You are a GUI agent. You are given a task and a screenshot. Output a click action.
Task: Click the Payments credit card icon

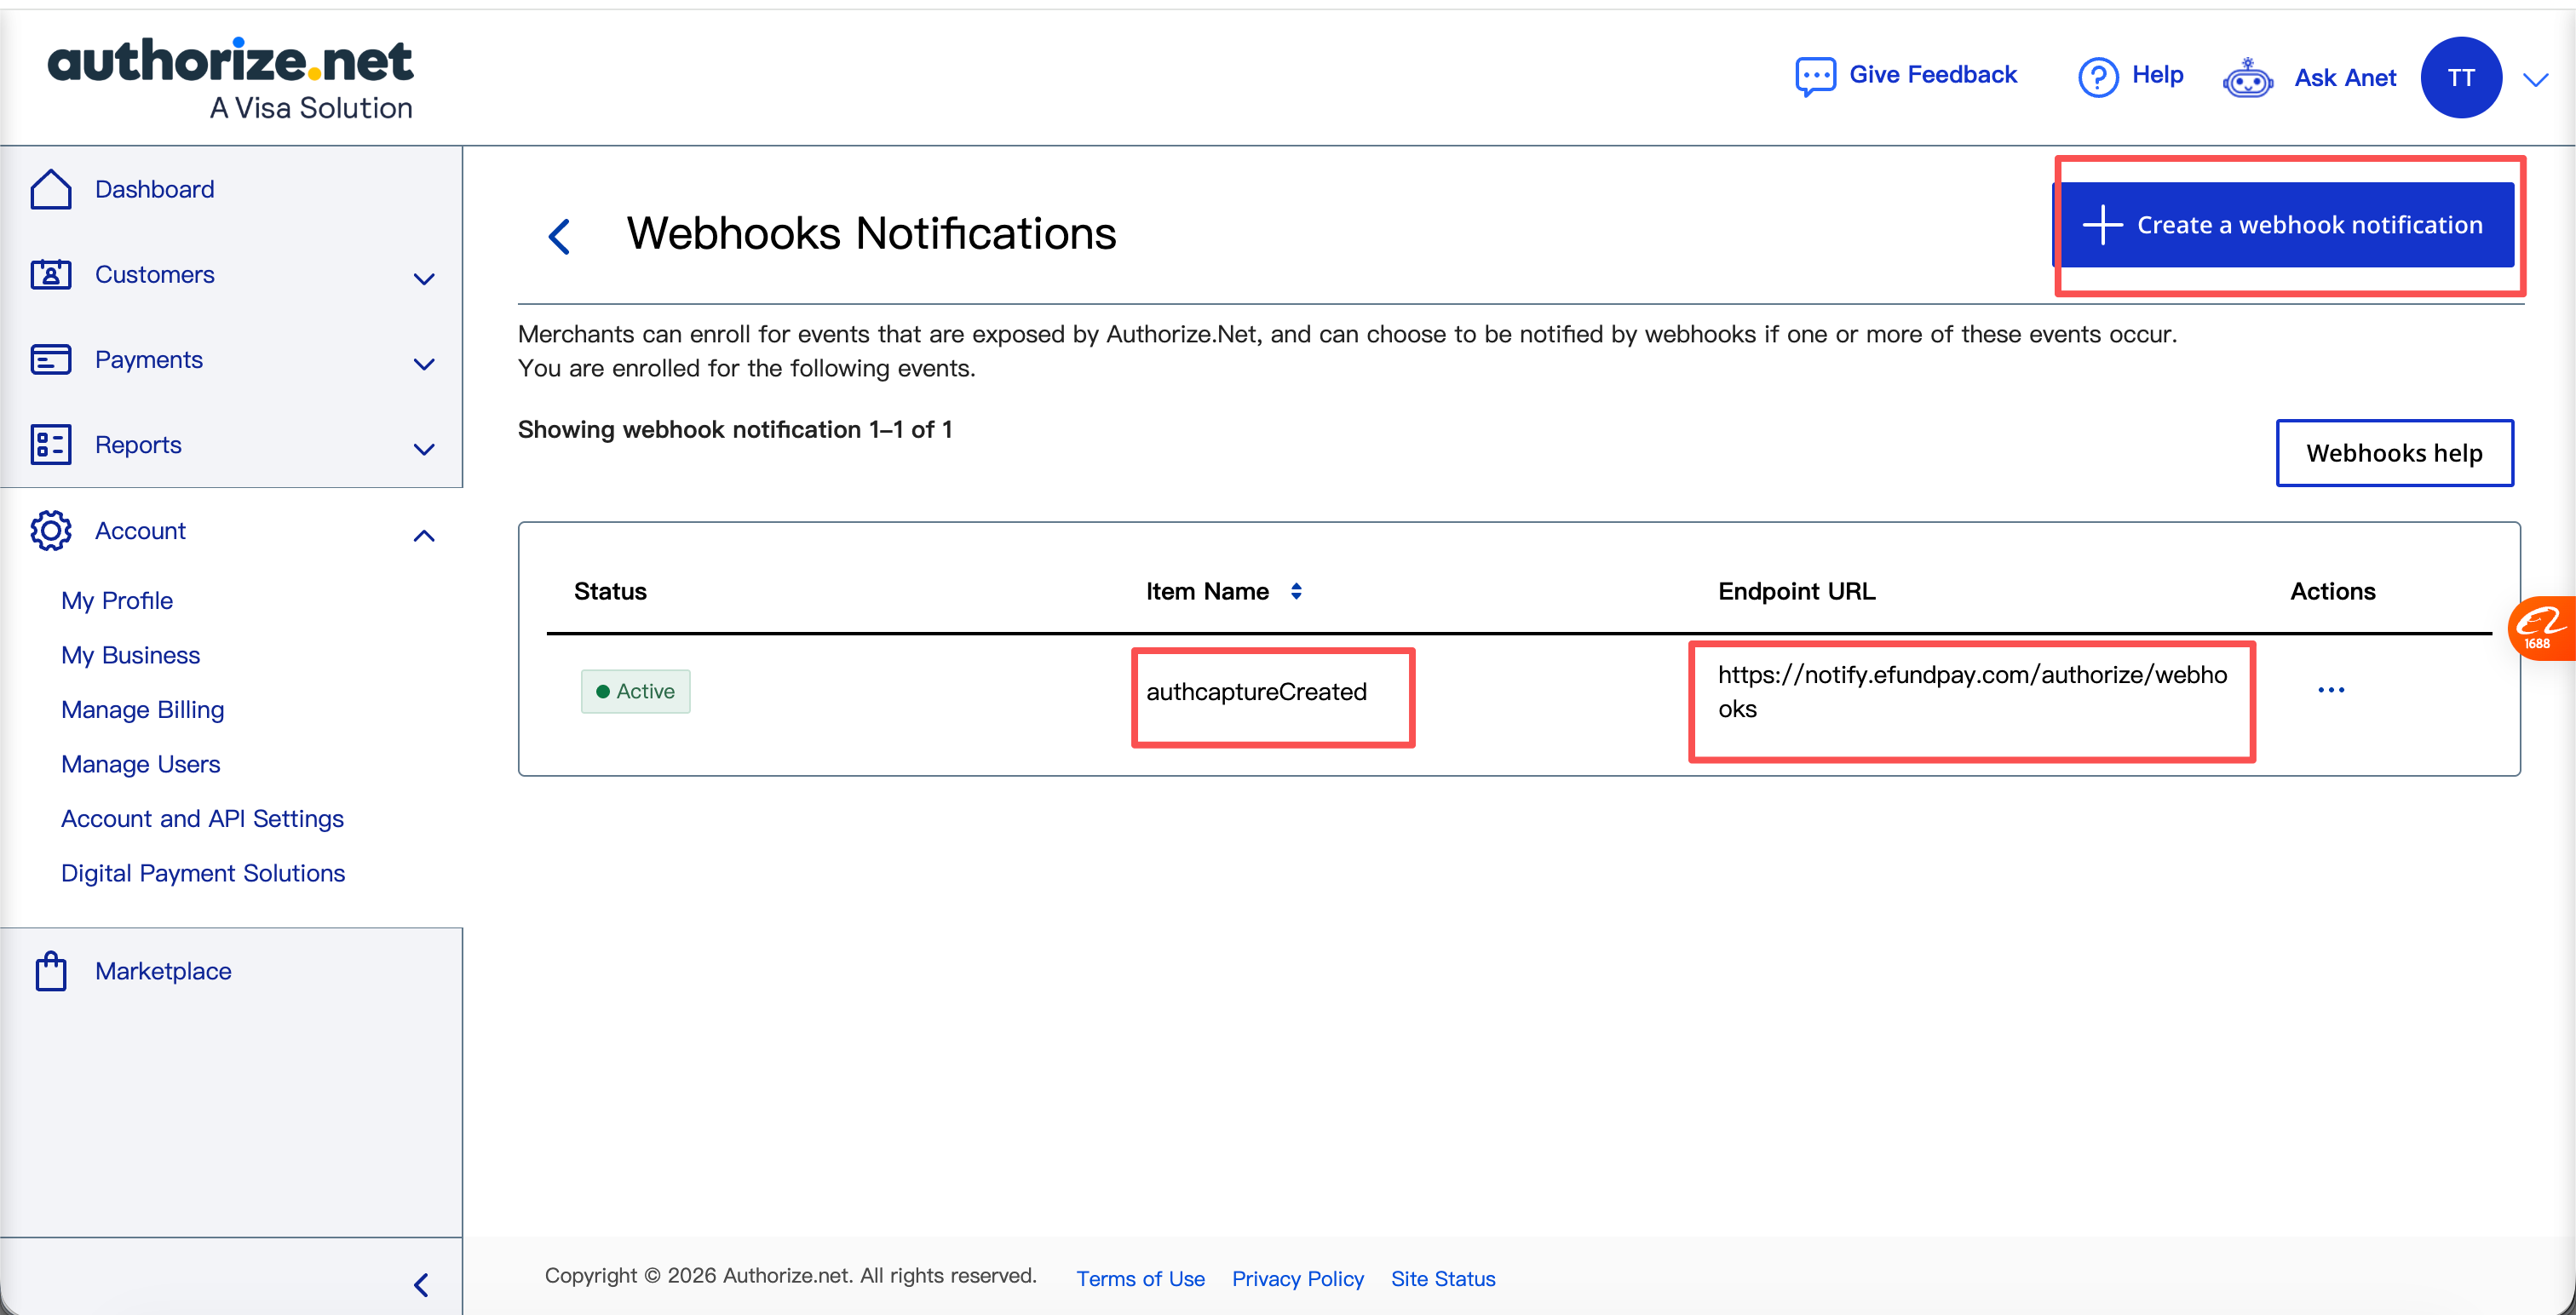[51, 359]
